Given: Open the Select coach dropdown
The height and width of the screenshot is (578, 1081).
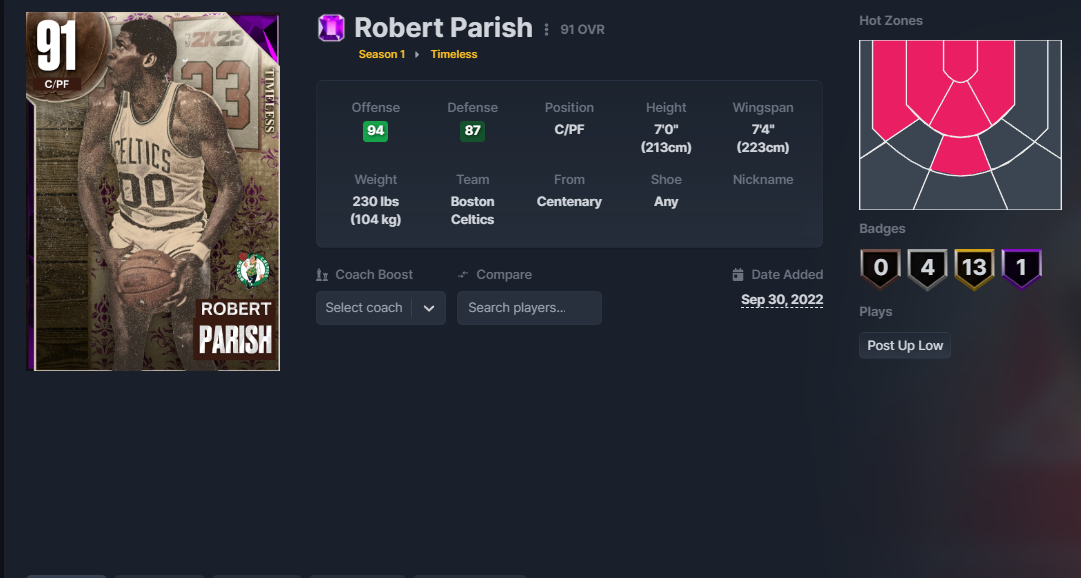Looking at the screenshot, I should point(381,308).
